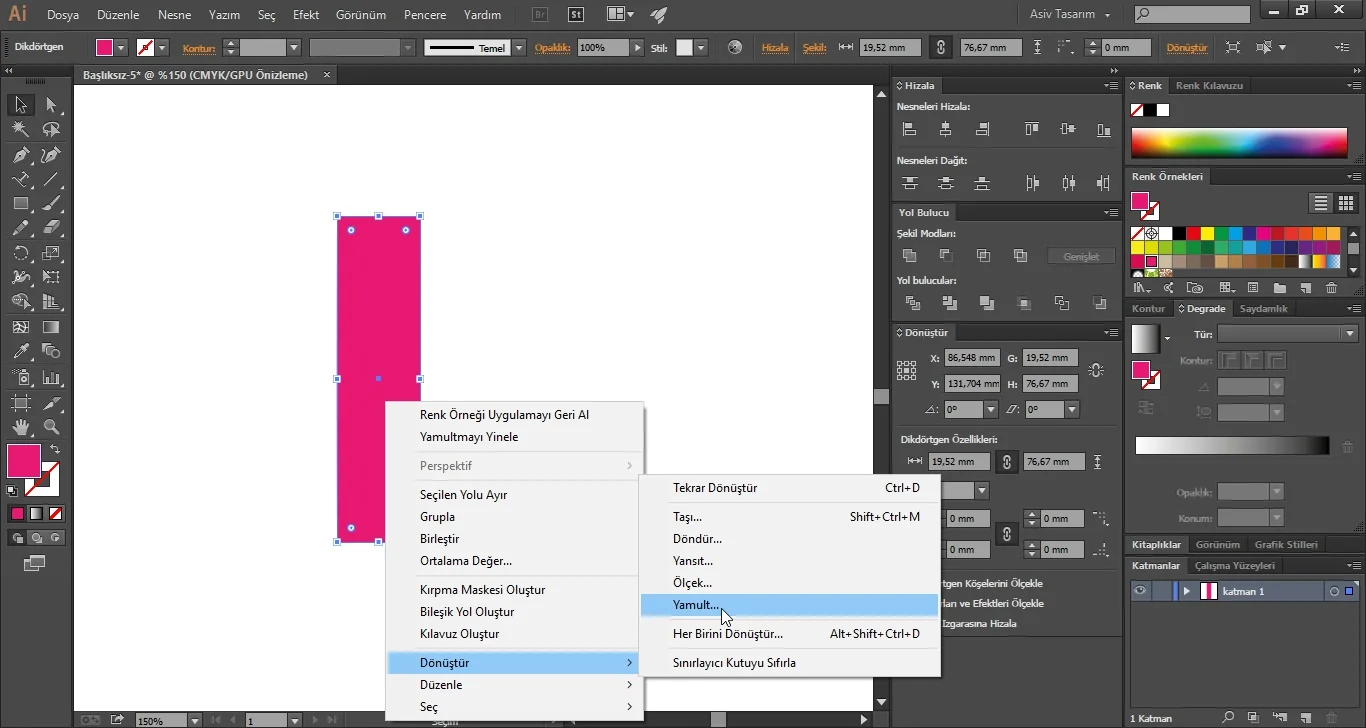Select the Column Graph tool
This screenshot has height=728, width=1366.
51,378
